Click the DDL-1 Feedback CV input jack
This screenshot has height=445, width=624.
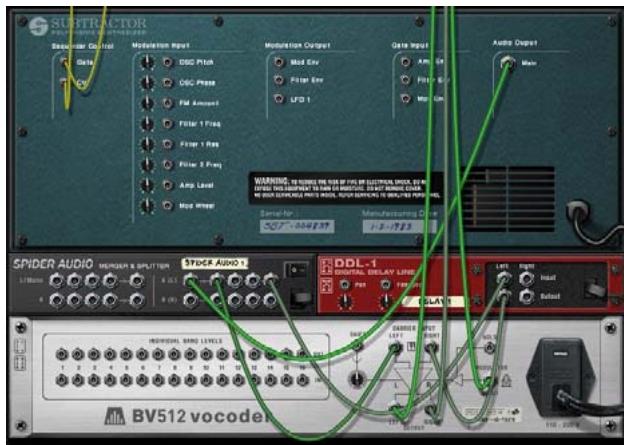[x=385, y=284]
